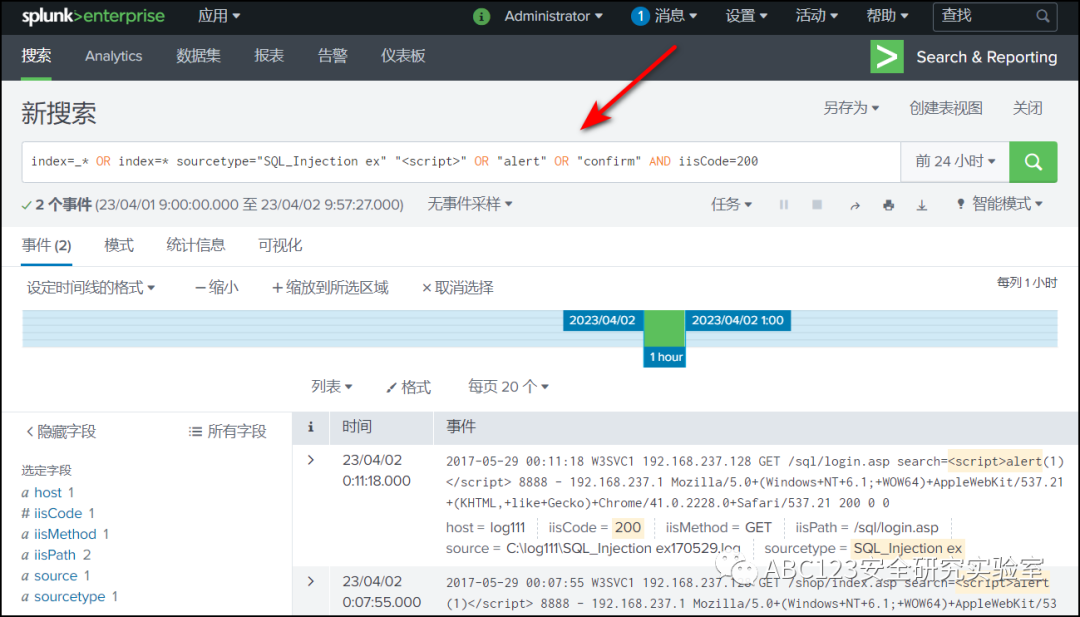Open the Administrator menu
This screenshot has width=1080, height=617.
553,16
